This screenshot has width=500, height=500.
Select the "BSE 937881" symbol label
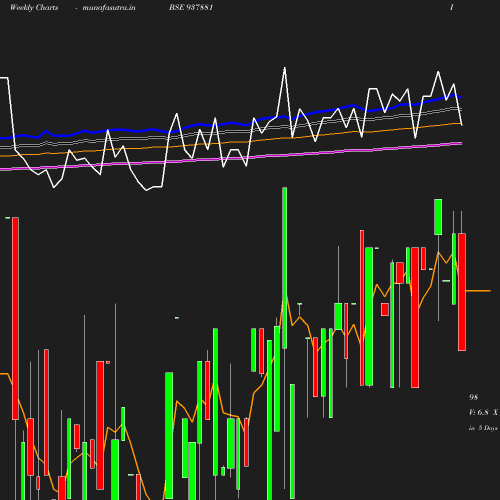[191, 7]
